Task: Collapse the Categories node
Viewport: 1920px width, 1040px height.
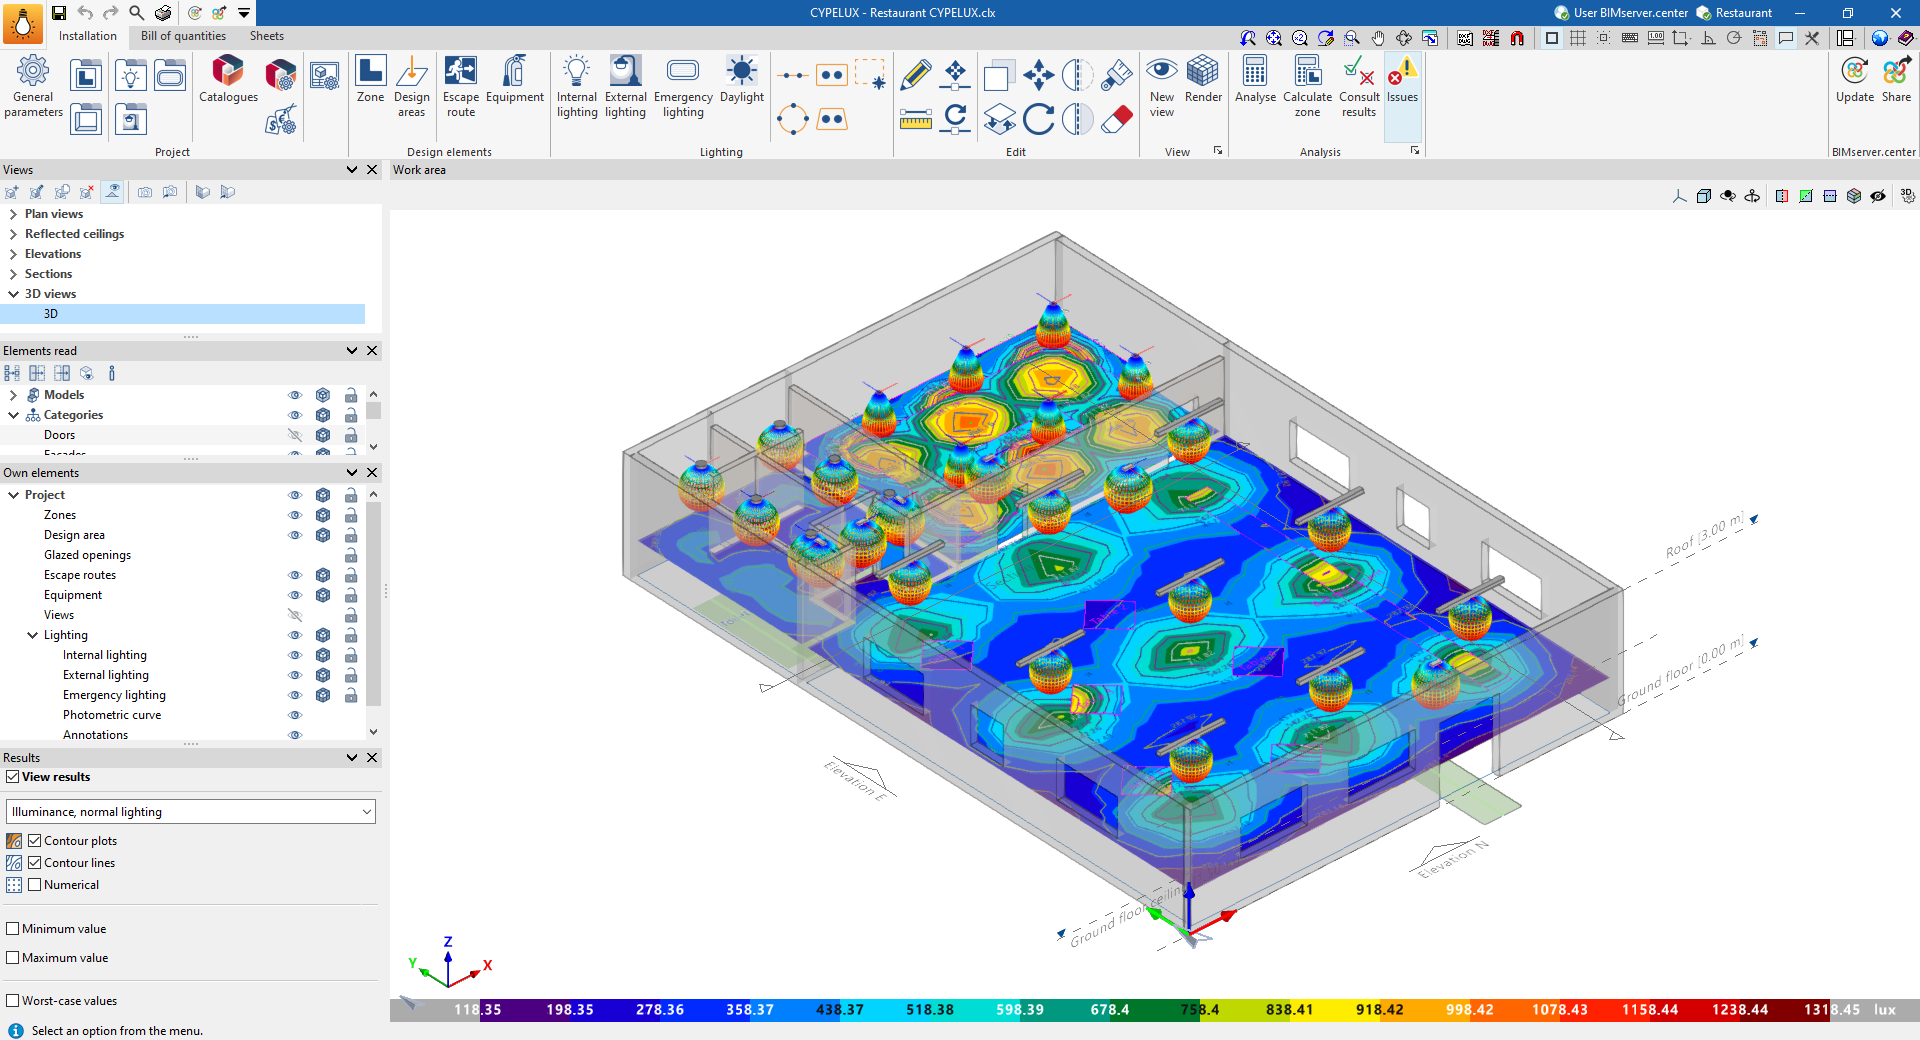Action: pyautogui.click(x=13, y=415)
